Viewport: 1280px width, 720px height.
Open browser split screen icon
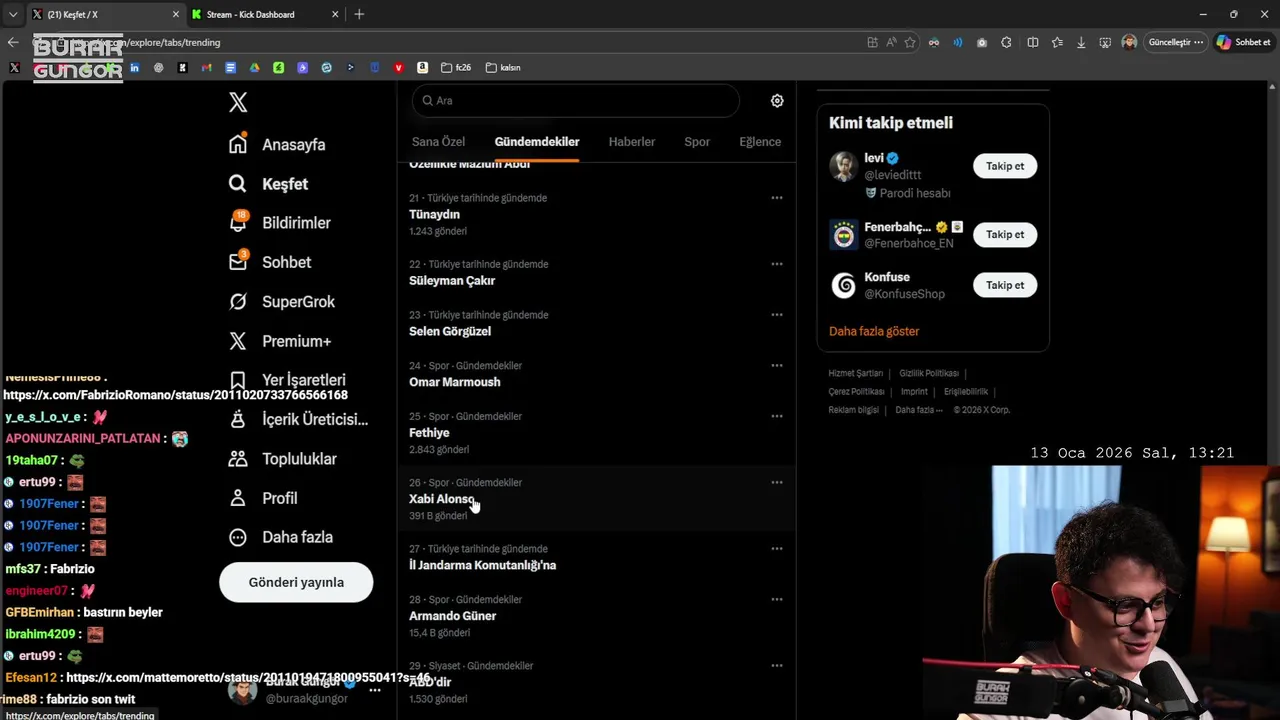(1033, 42)
